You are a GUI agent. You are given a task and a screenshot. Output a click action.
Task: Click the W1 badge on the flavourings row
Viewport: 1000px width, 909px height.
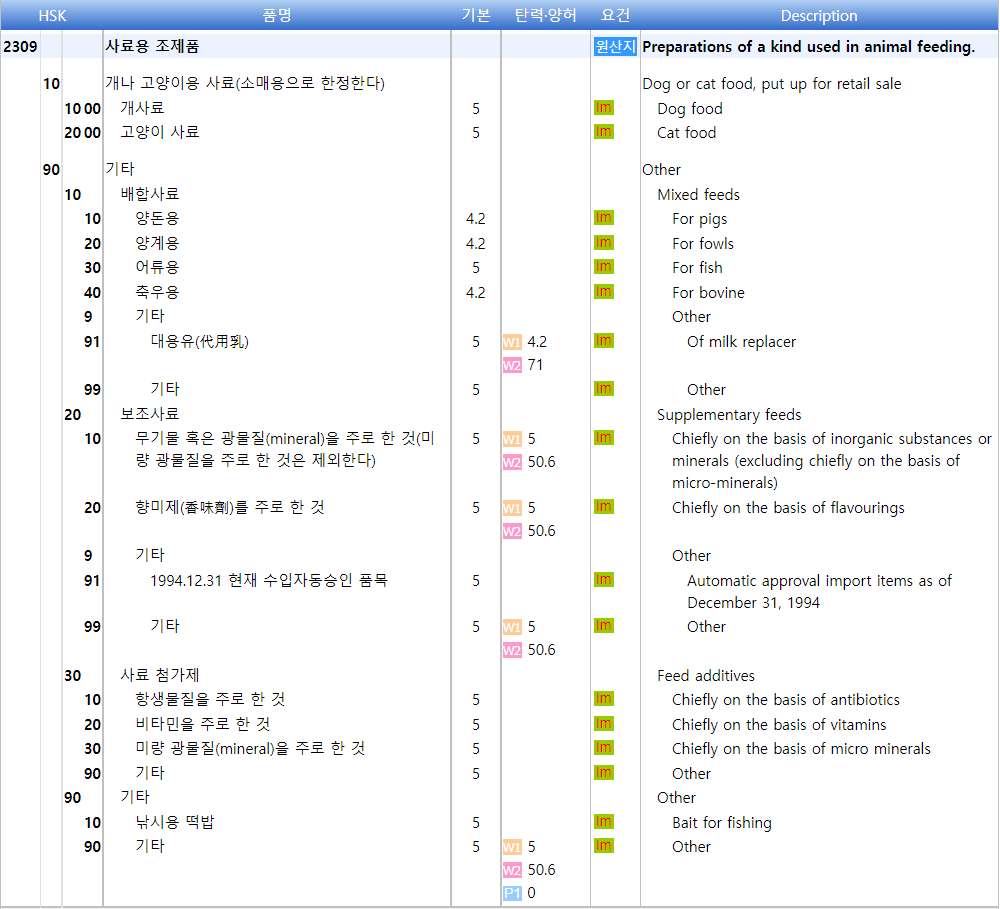(512, 508)
